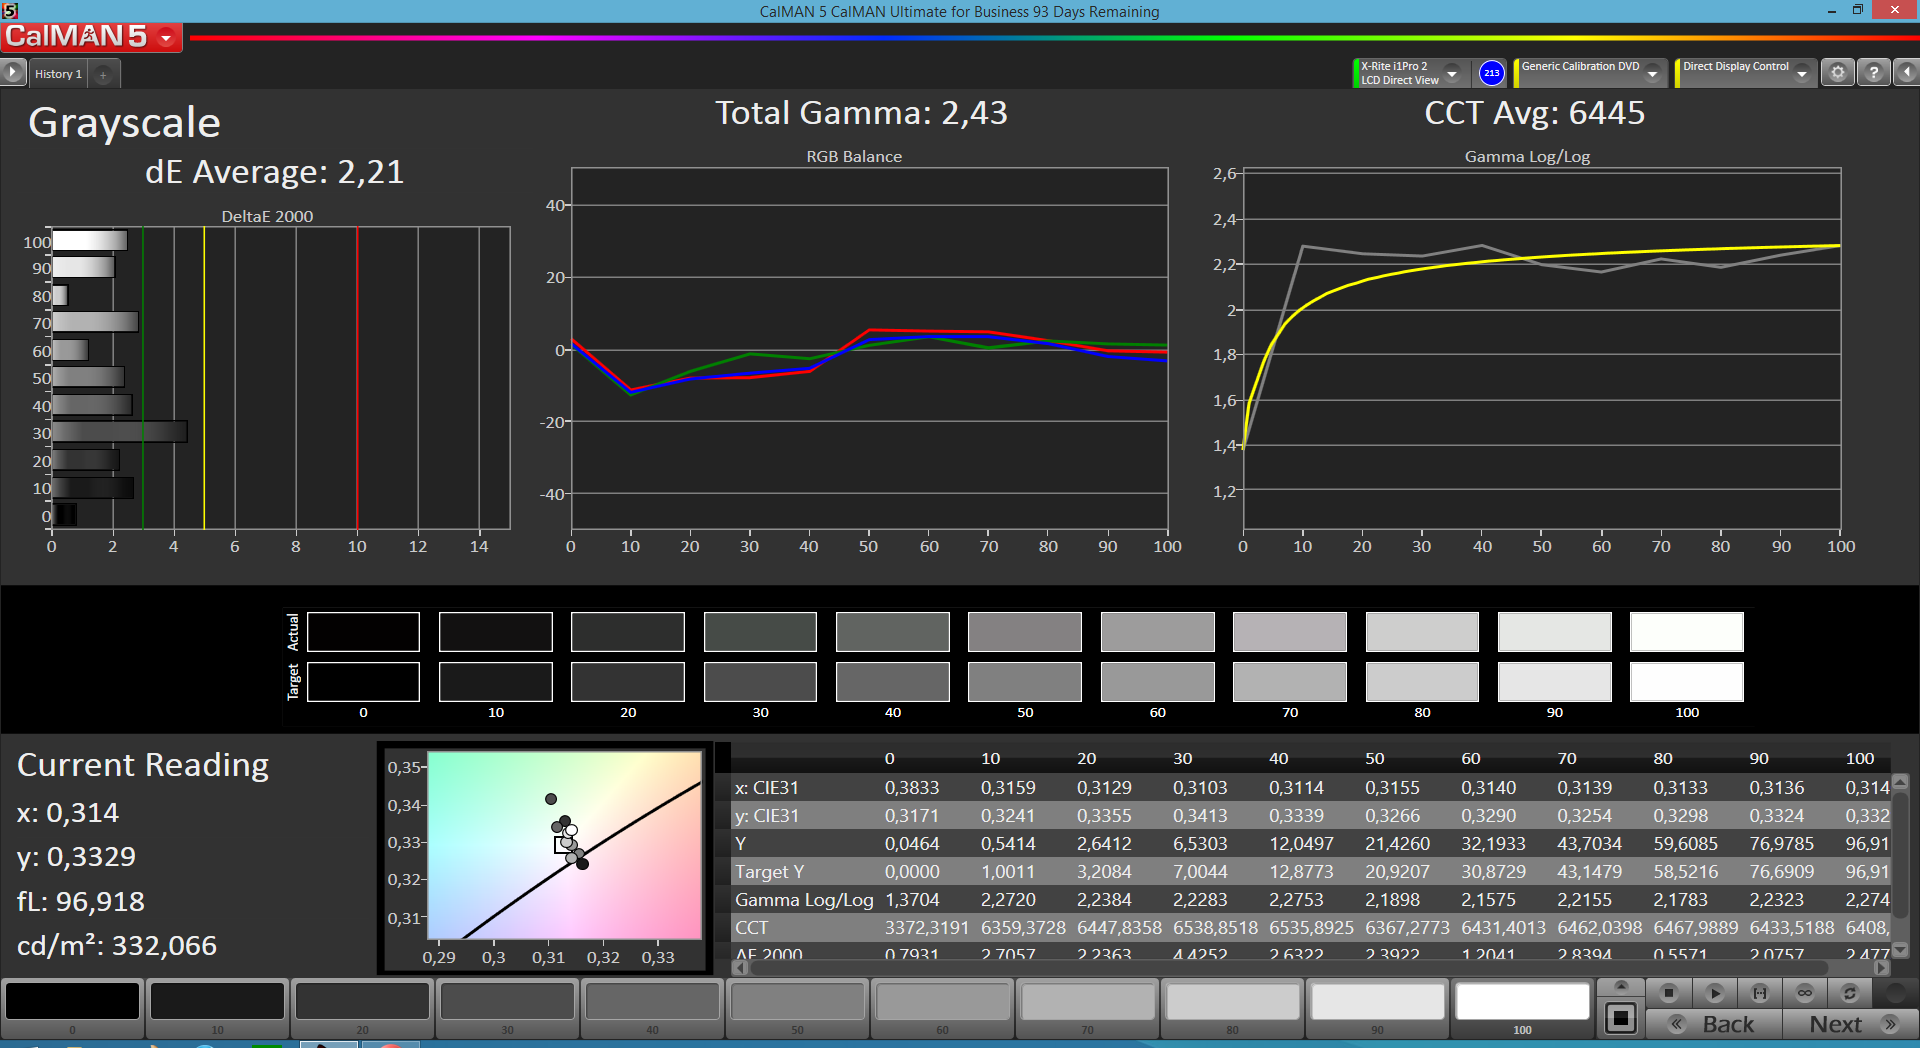Click the Next button
The width and height of the screenshot is (1920, 1048).
click(1850, 1024)
